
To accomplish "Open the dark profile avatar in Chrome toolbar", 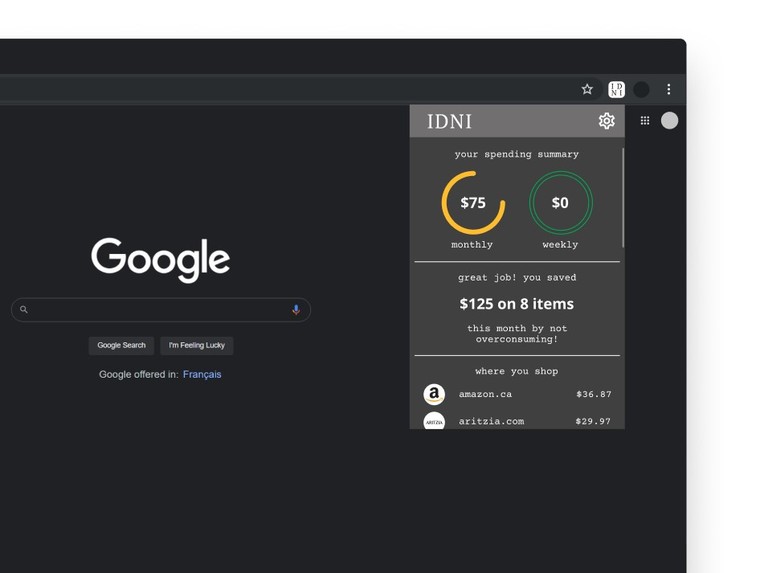I will (x=641, y=89).
